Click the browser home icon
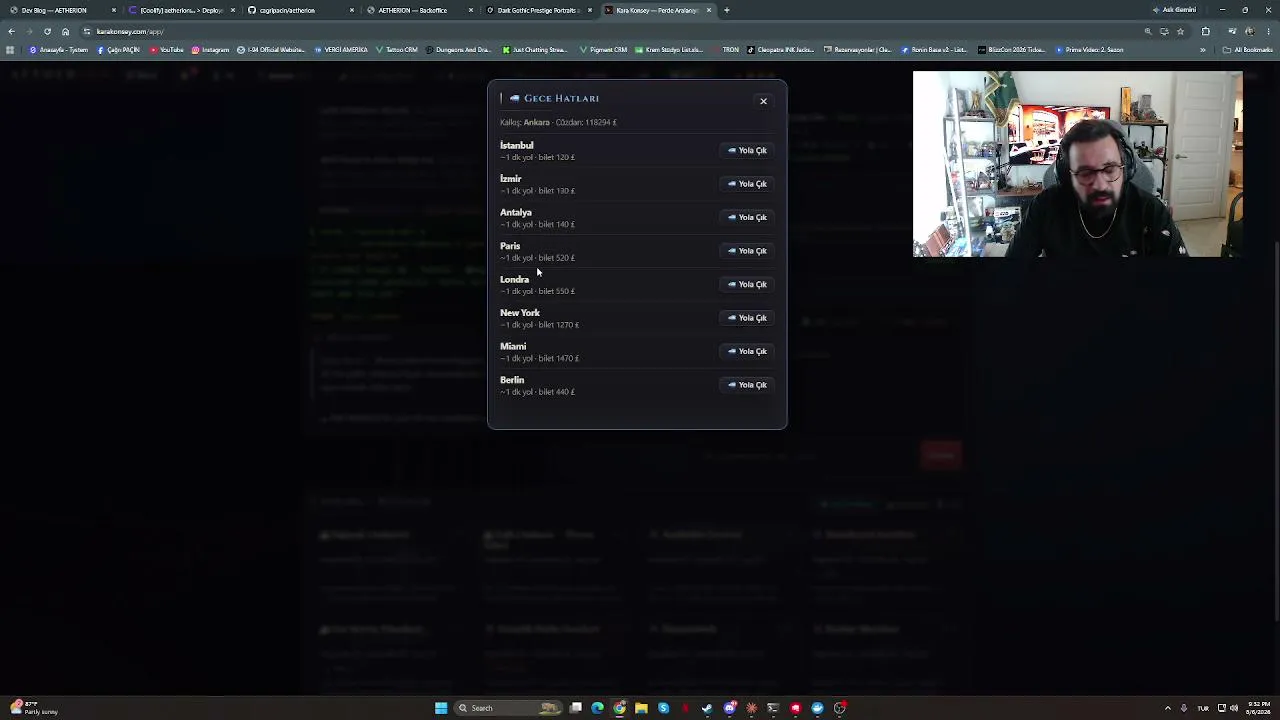 [65, 31]
